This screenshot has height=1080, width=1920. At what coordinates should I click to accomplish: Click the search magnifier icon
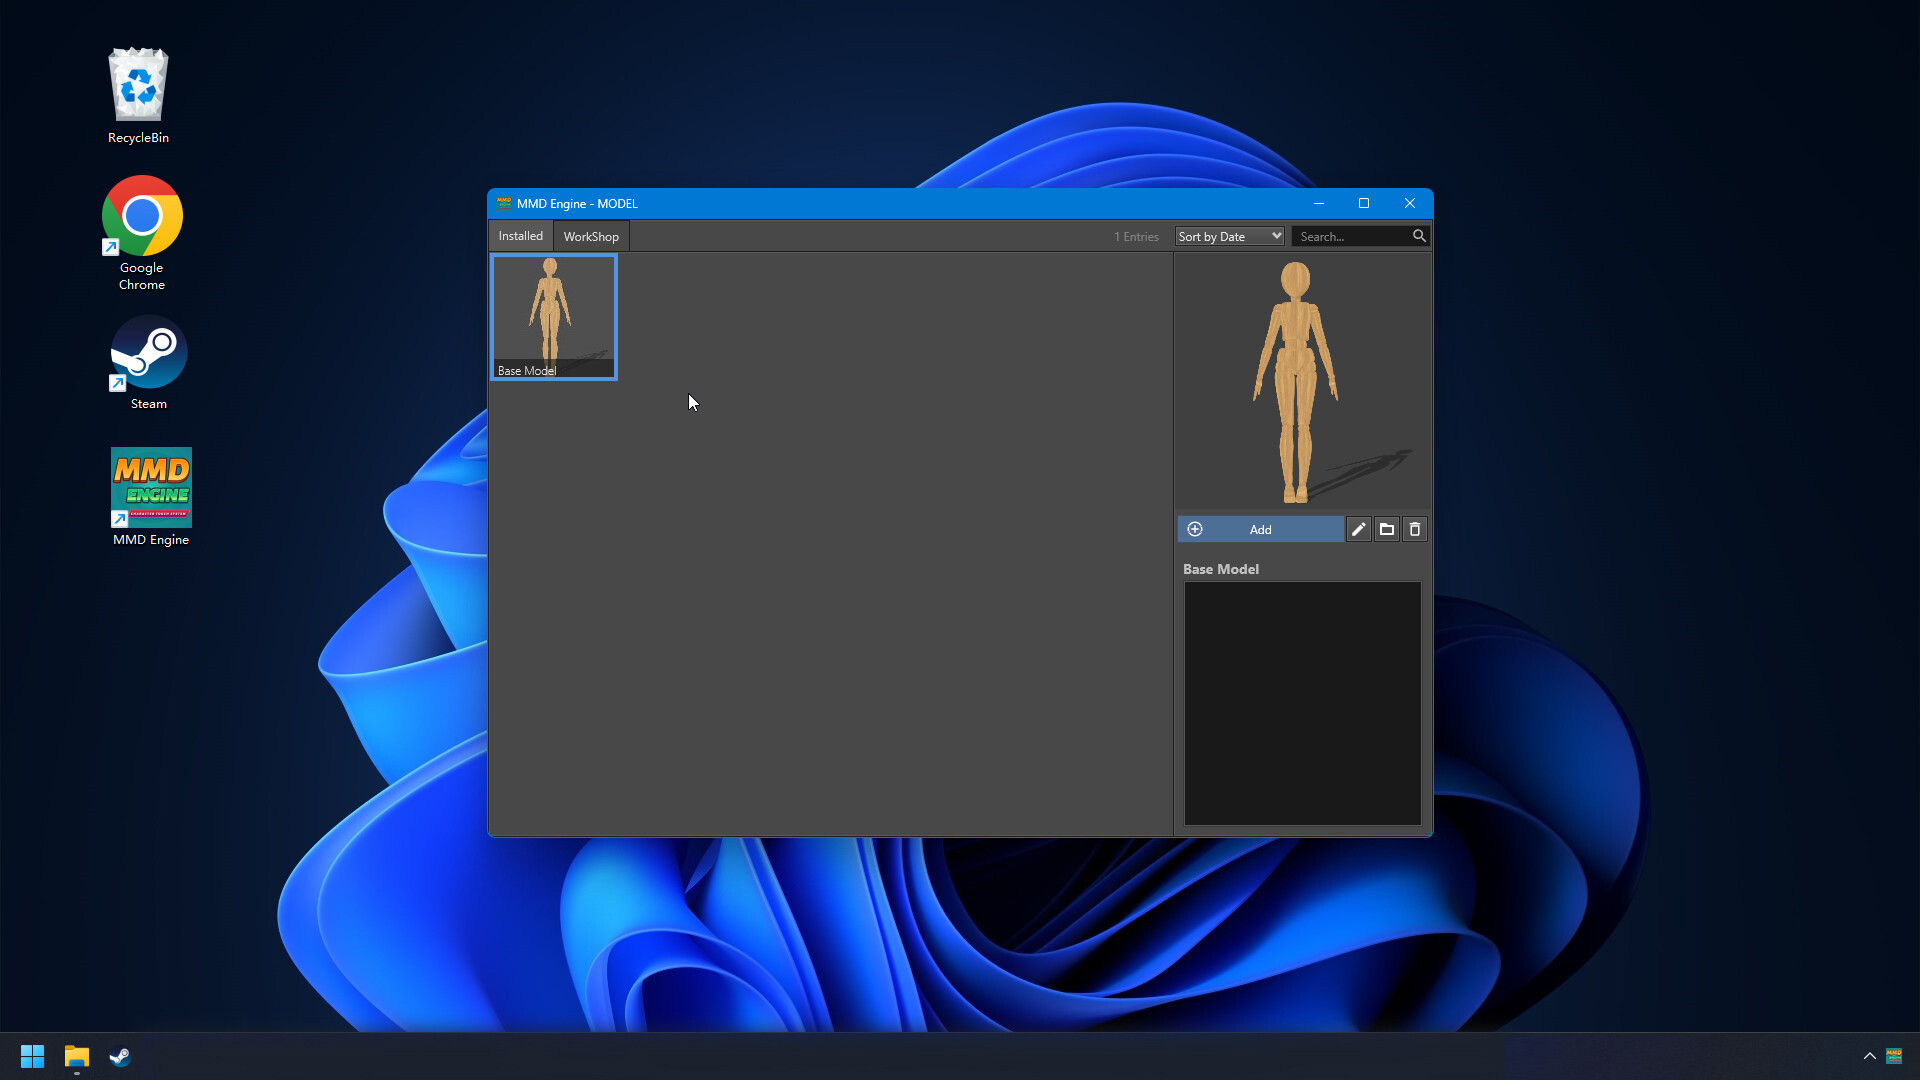1420,236
